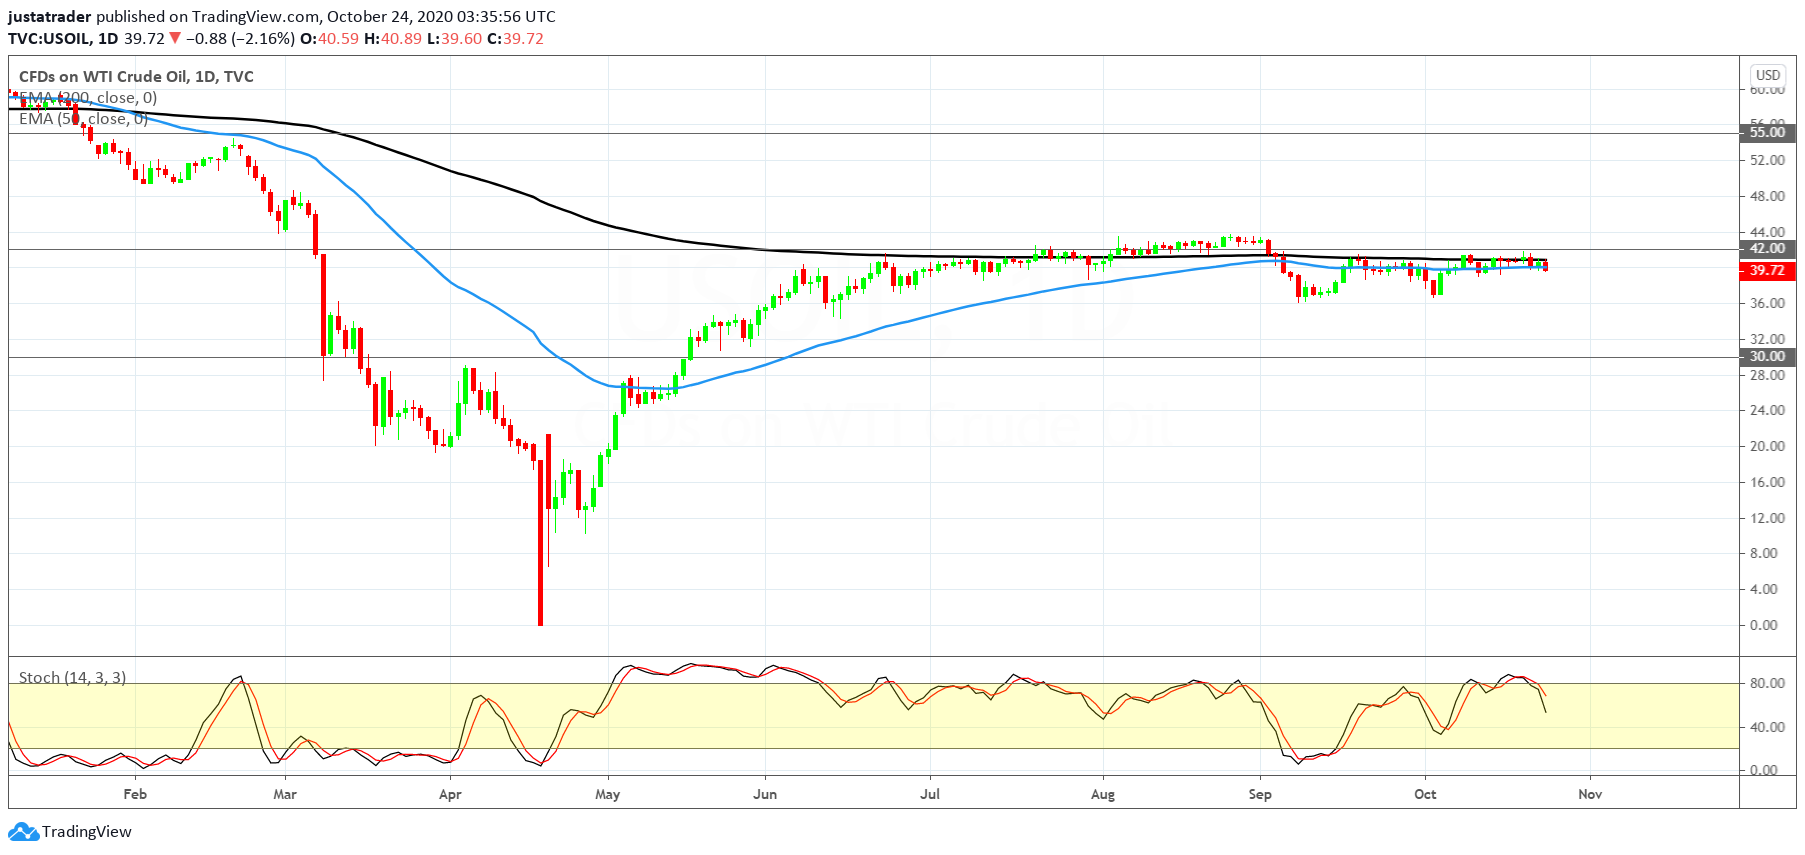Select the EMA (50, close, 0) indicator legend
This screenshot has width=1805, height=855.
(x=84, y=119)
